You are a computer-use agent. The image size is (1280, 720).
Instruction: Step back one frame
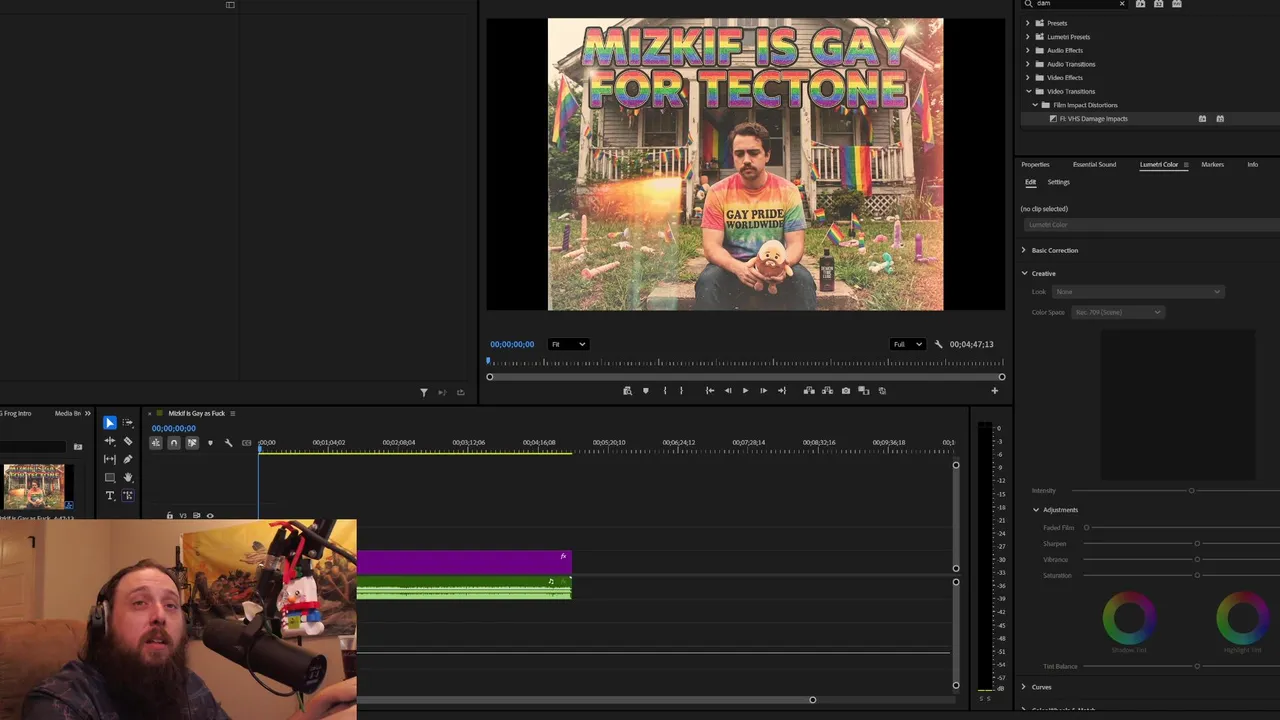(x=727, y=391)
